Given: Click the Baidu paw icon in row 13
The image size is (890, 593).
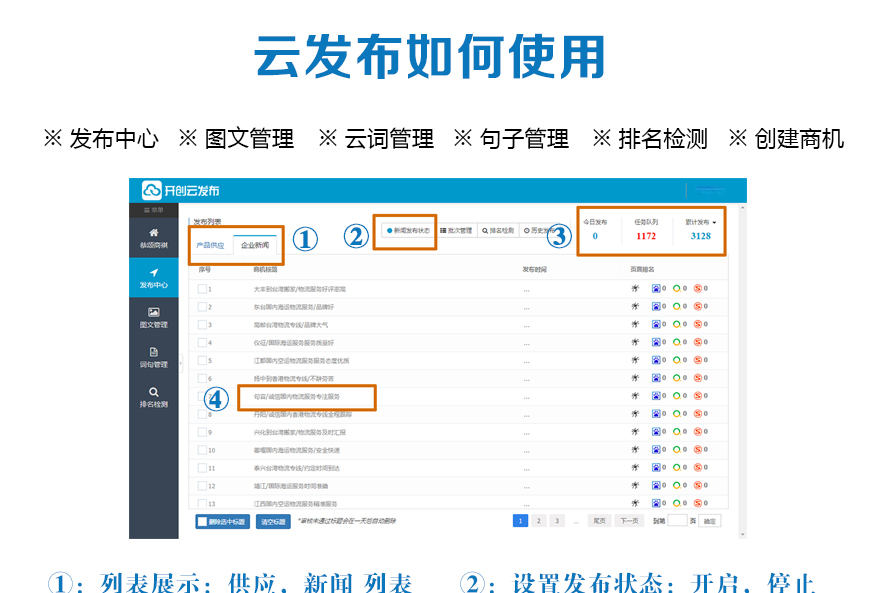Looking at the screenshot, I should pyautogui.click(x=656, y=503).
